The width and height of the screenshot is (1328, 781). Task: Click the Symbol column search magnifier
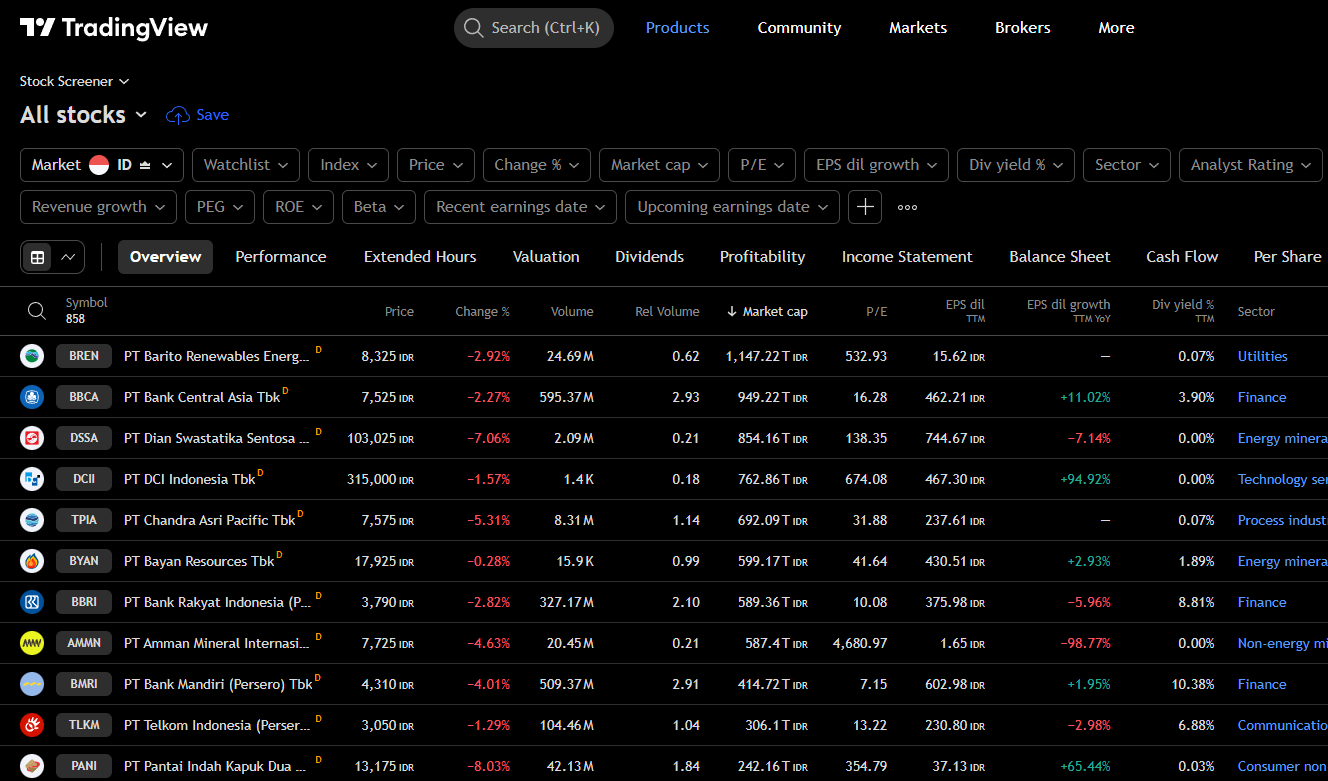(37, 311)
